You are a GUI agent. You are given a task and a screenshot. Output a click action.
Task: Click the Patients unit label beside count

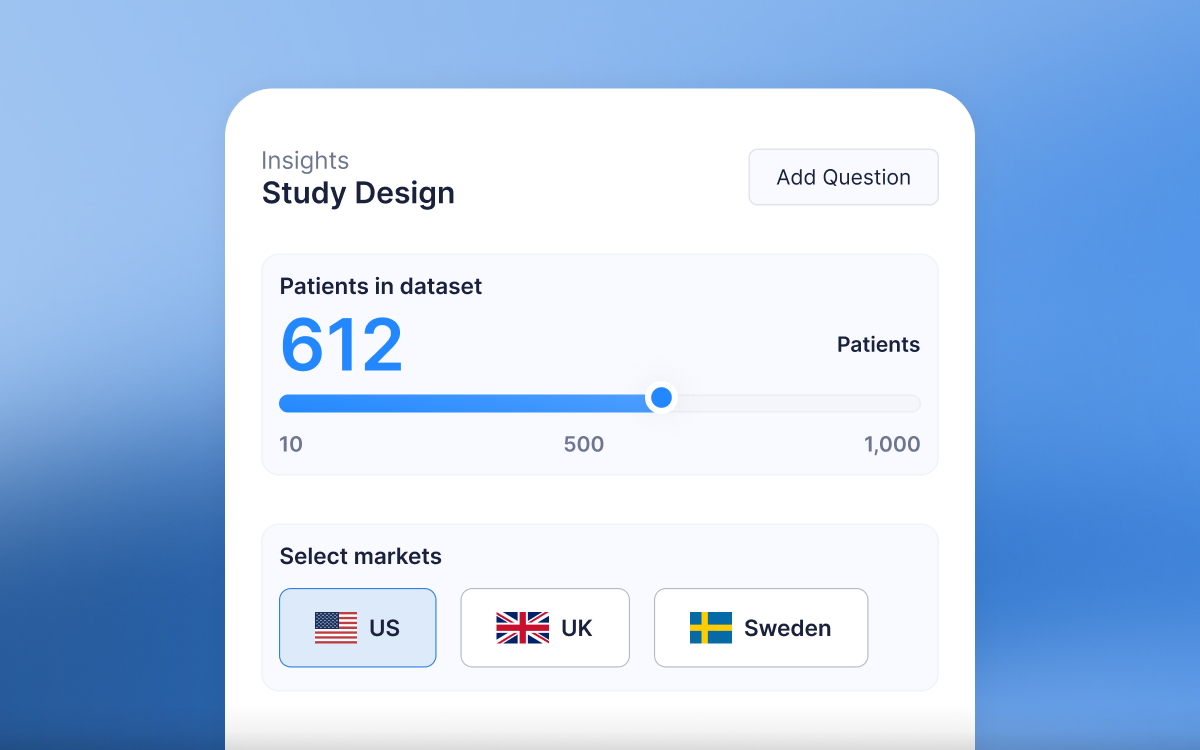pyautogui.click(x=878, y=345)
